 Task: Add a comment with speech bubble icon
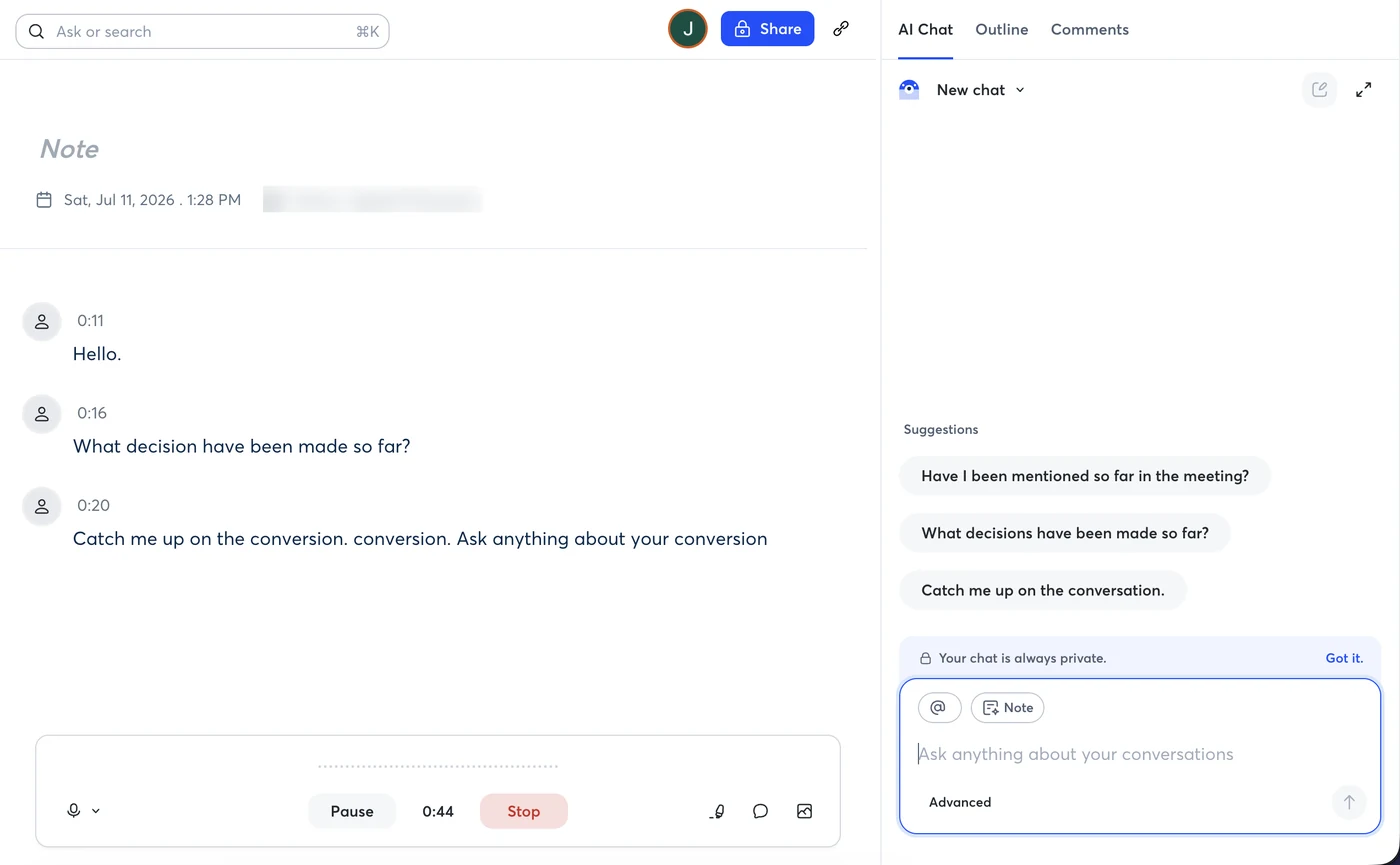760,811
